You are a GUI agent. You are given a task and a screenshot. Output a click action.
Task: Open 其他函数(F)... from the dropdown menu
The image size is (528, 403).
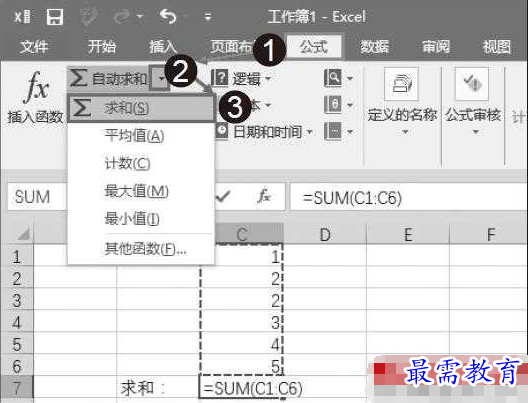click(x=141, y=249)
